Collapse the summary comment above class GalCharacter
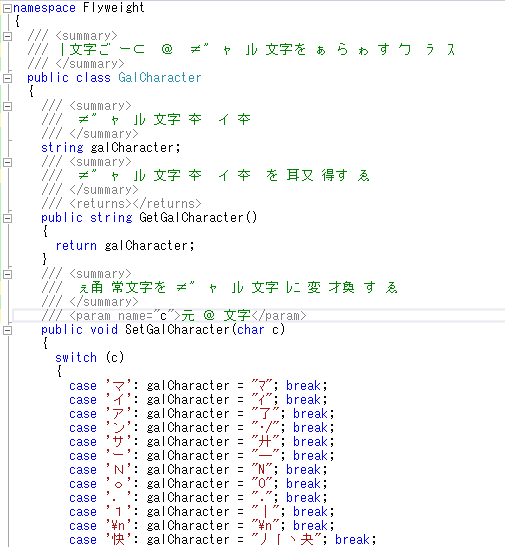 (x=7, y=36)
